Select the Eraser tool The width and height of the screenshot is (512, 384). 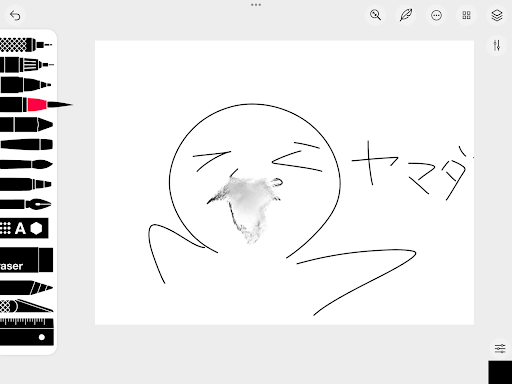(x=26, y=260)
